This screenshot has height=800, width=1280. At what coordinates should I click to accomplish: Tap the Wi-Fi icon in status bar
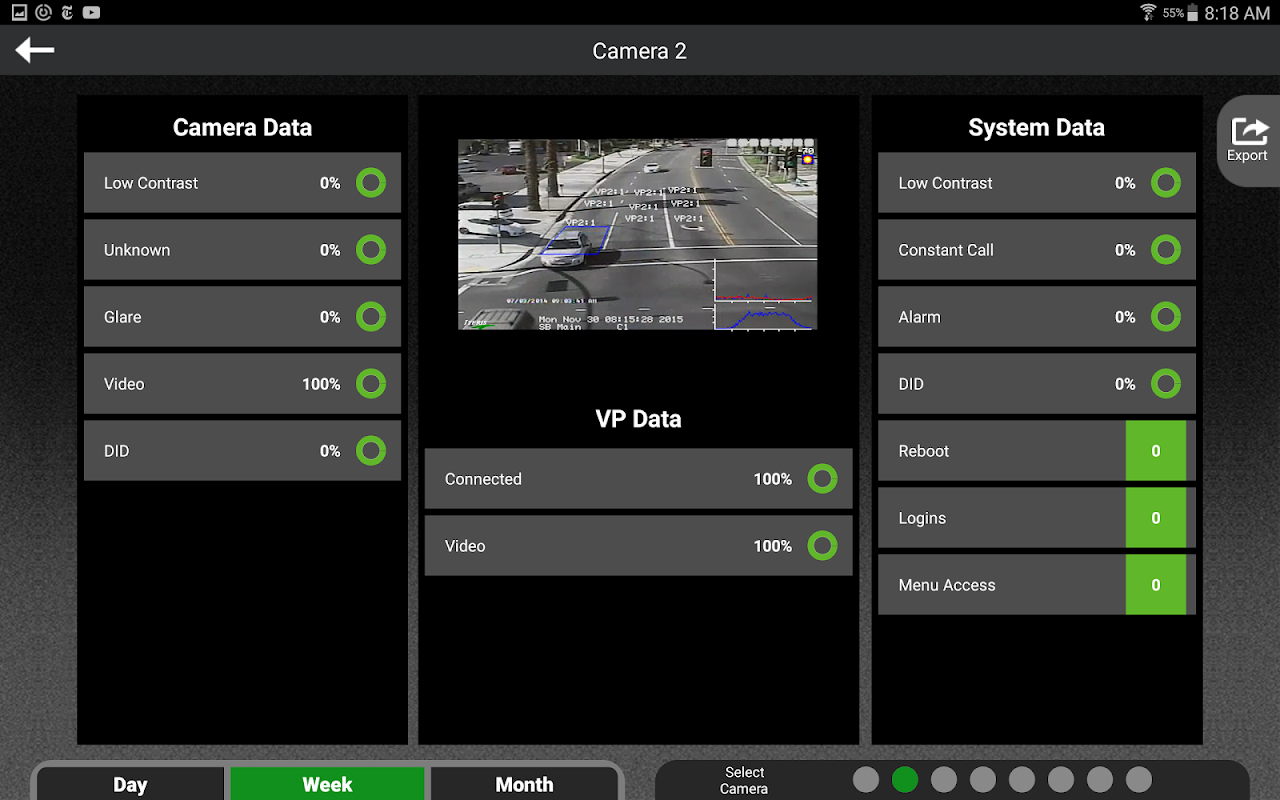coord(1147,13)
